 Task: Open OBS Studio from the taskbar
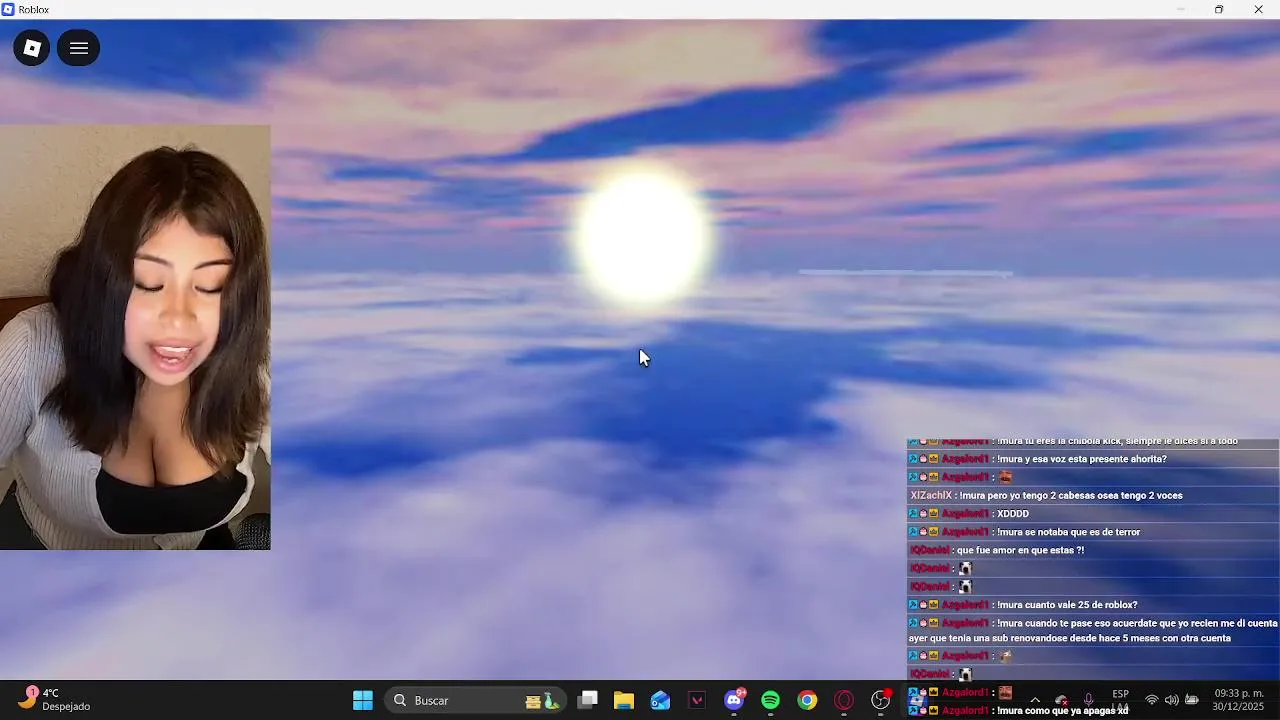(880, 700)
